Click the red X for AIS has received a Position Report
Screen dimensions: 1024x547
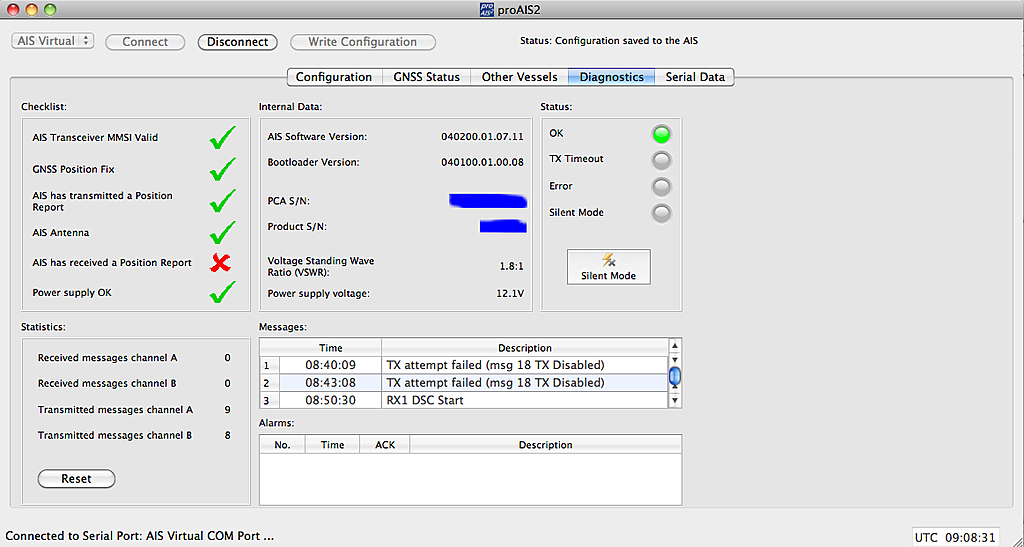(221, 263)
